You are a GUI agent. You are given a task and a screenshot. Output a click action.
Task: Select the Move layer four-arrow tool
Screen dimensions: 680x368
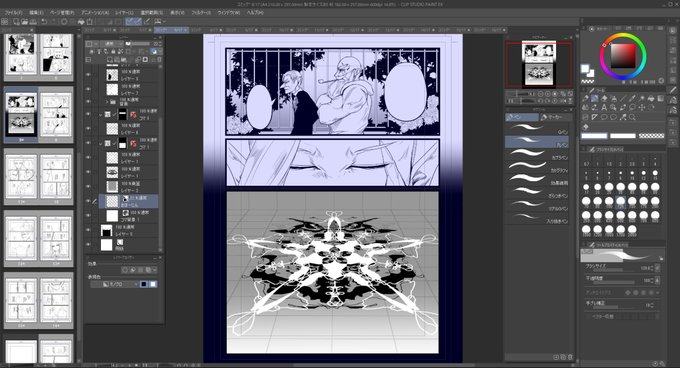pyautogui.click(x=642, y=107)
